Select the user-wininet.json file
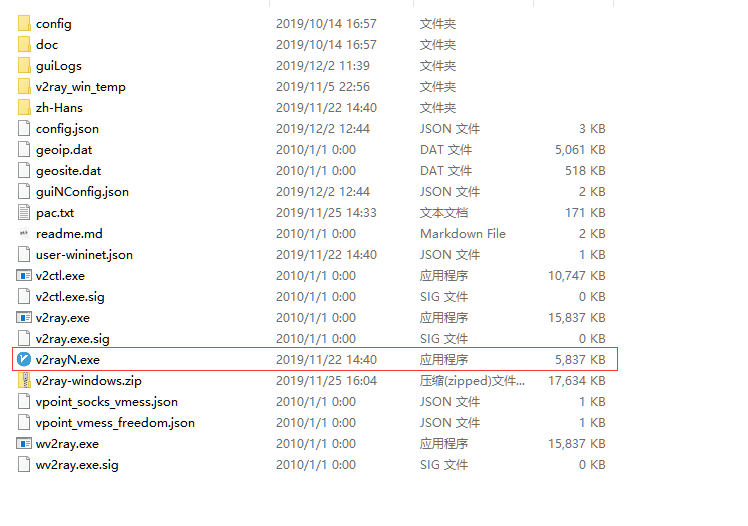Screen dimensions: 748x526 point(84,254)
